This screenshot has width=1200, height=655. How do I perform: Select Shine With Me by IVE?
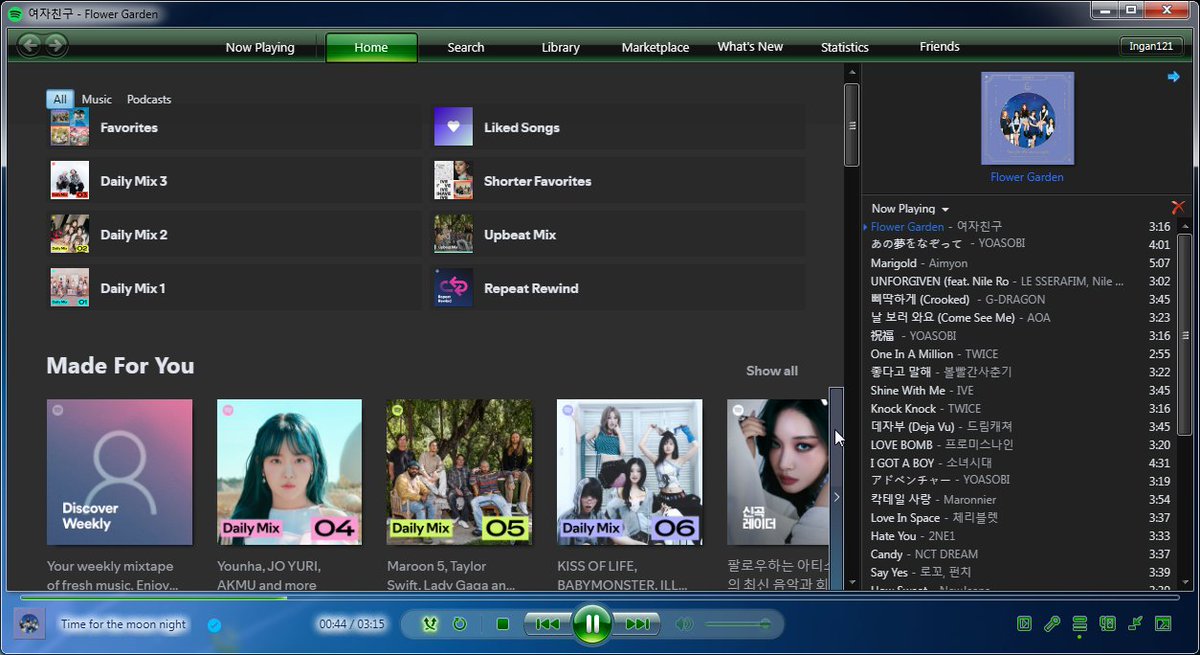click(1018, 390)
